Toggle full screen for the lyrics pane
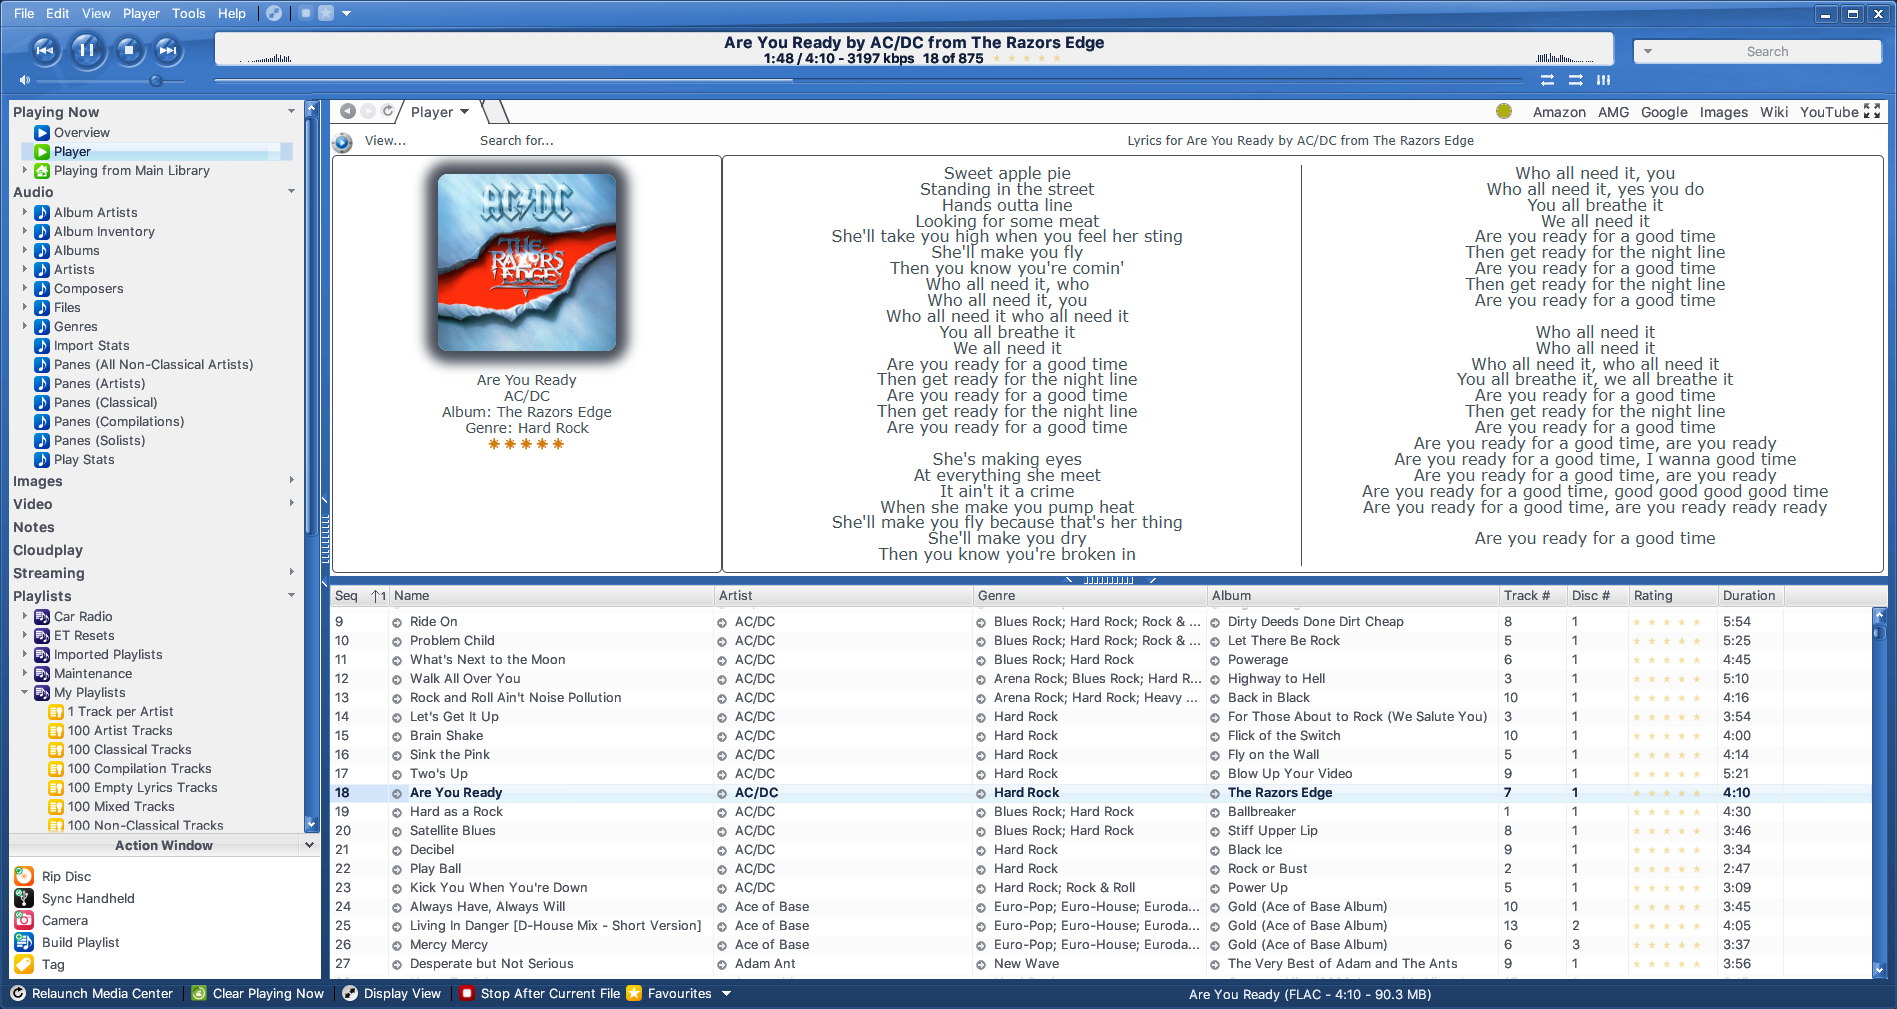Screen dimensions: 1897x1009 click(x=1872, y=111)
